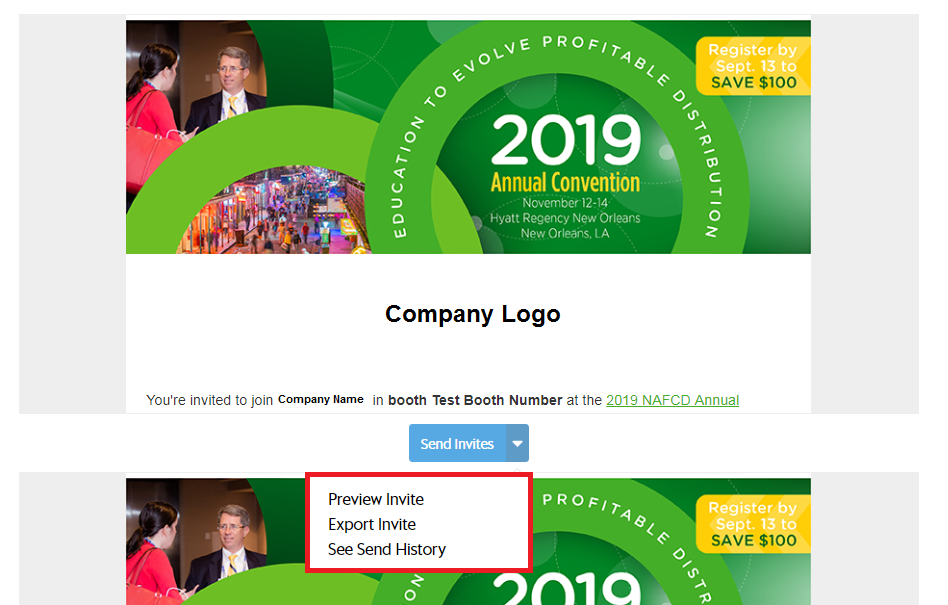The image size is (948, 605).
Task: Click the November 12-14 date text
Action: pos(565,203)
